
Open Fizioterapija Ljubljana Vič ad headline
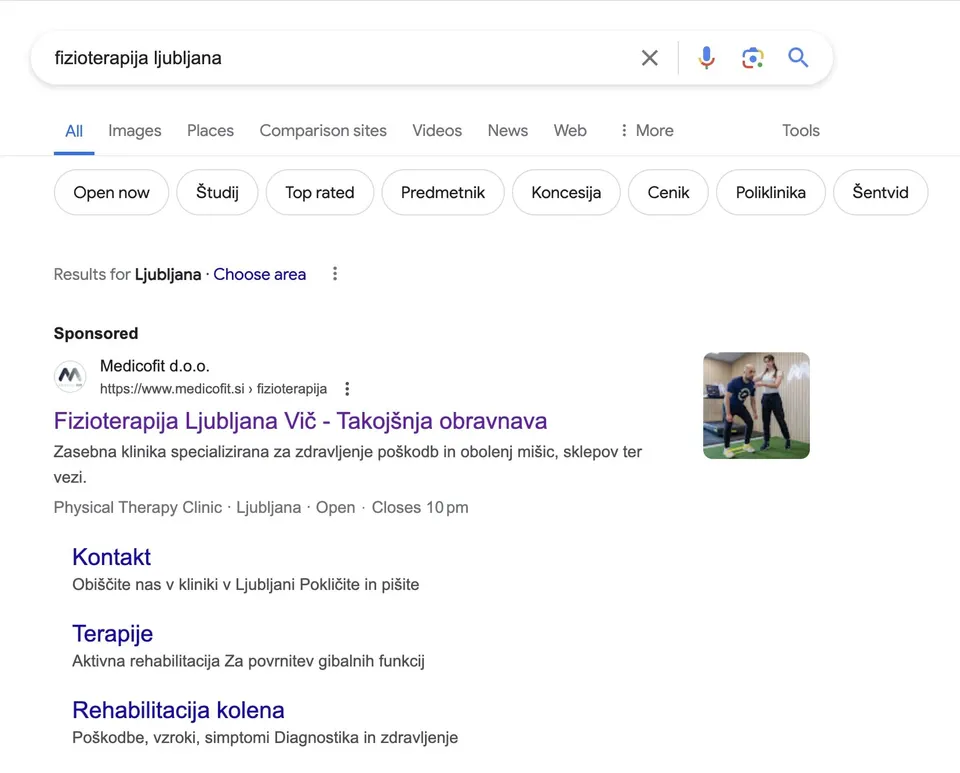coord(300,421)
